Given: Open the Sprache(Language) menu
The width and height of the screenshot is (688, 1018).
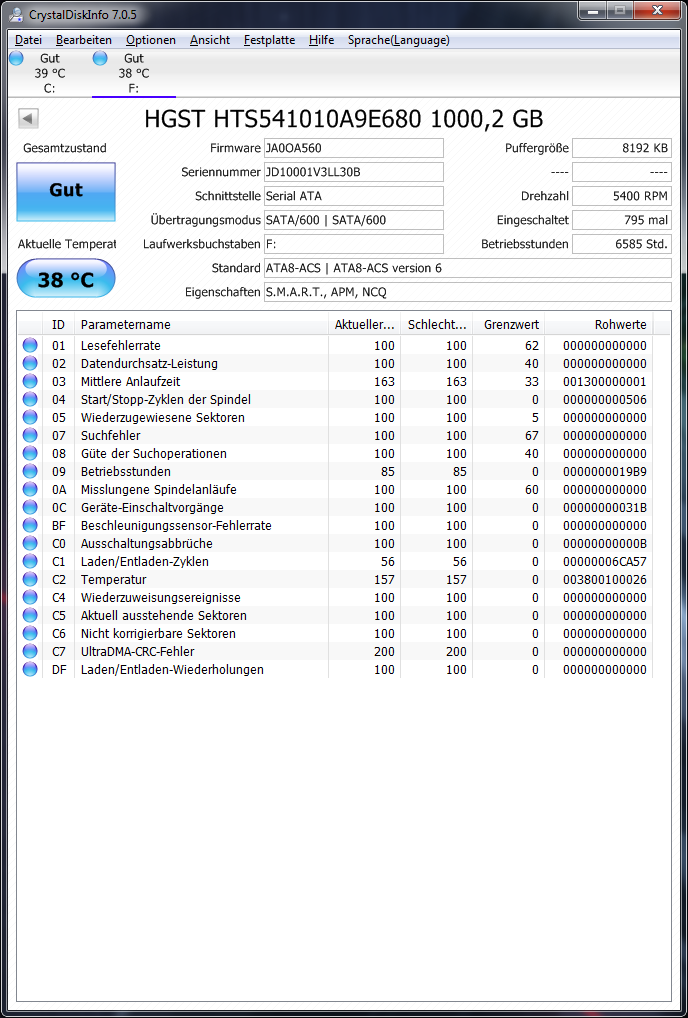Looking at the screenshot, I should pos(399,40).
